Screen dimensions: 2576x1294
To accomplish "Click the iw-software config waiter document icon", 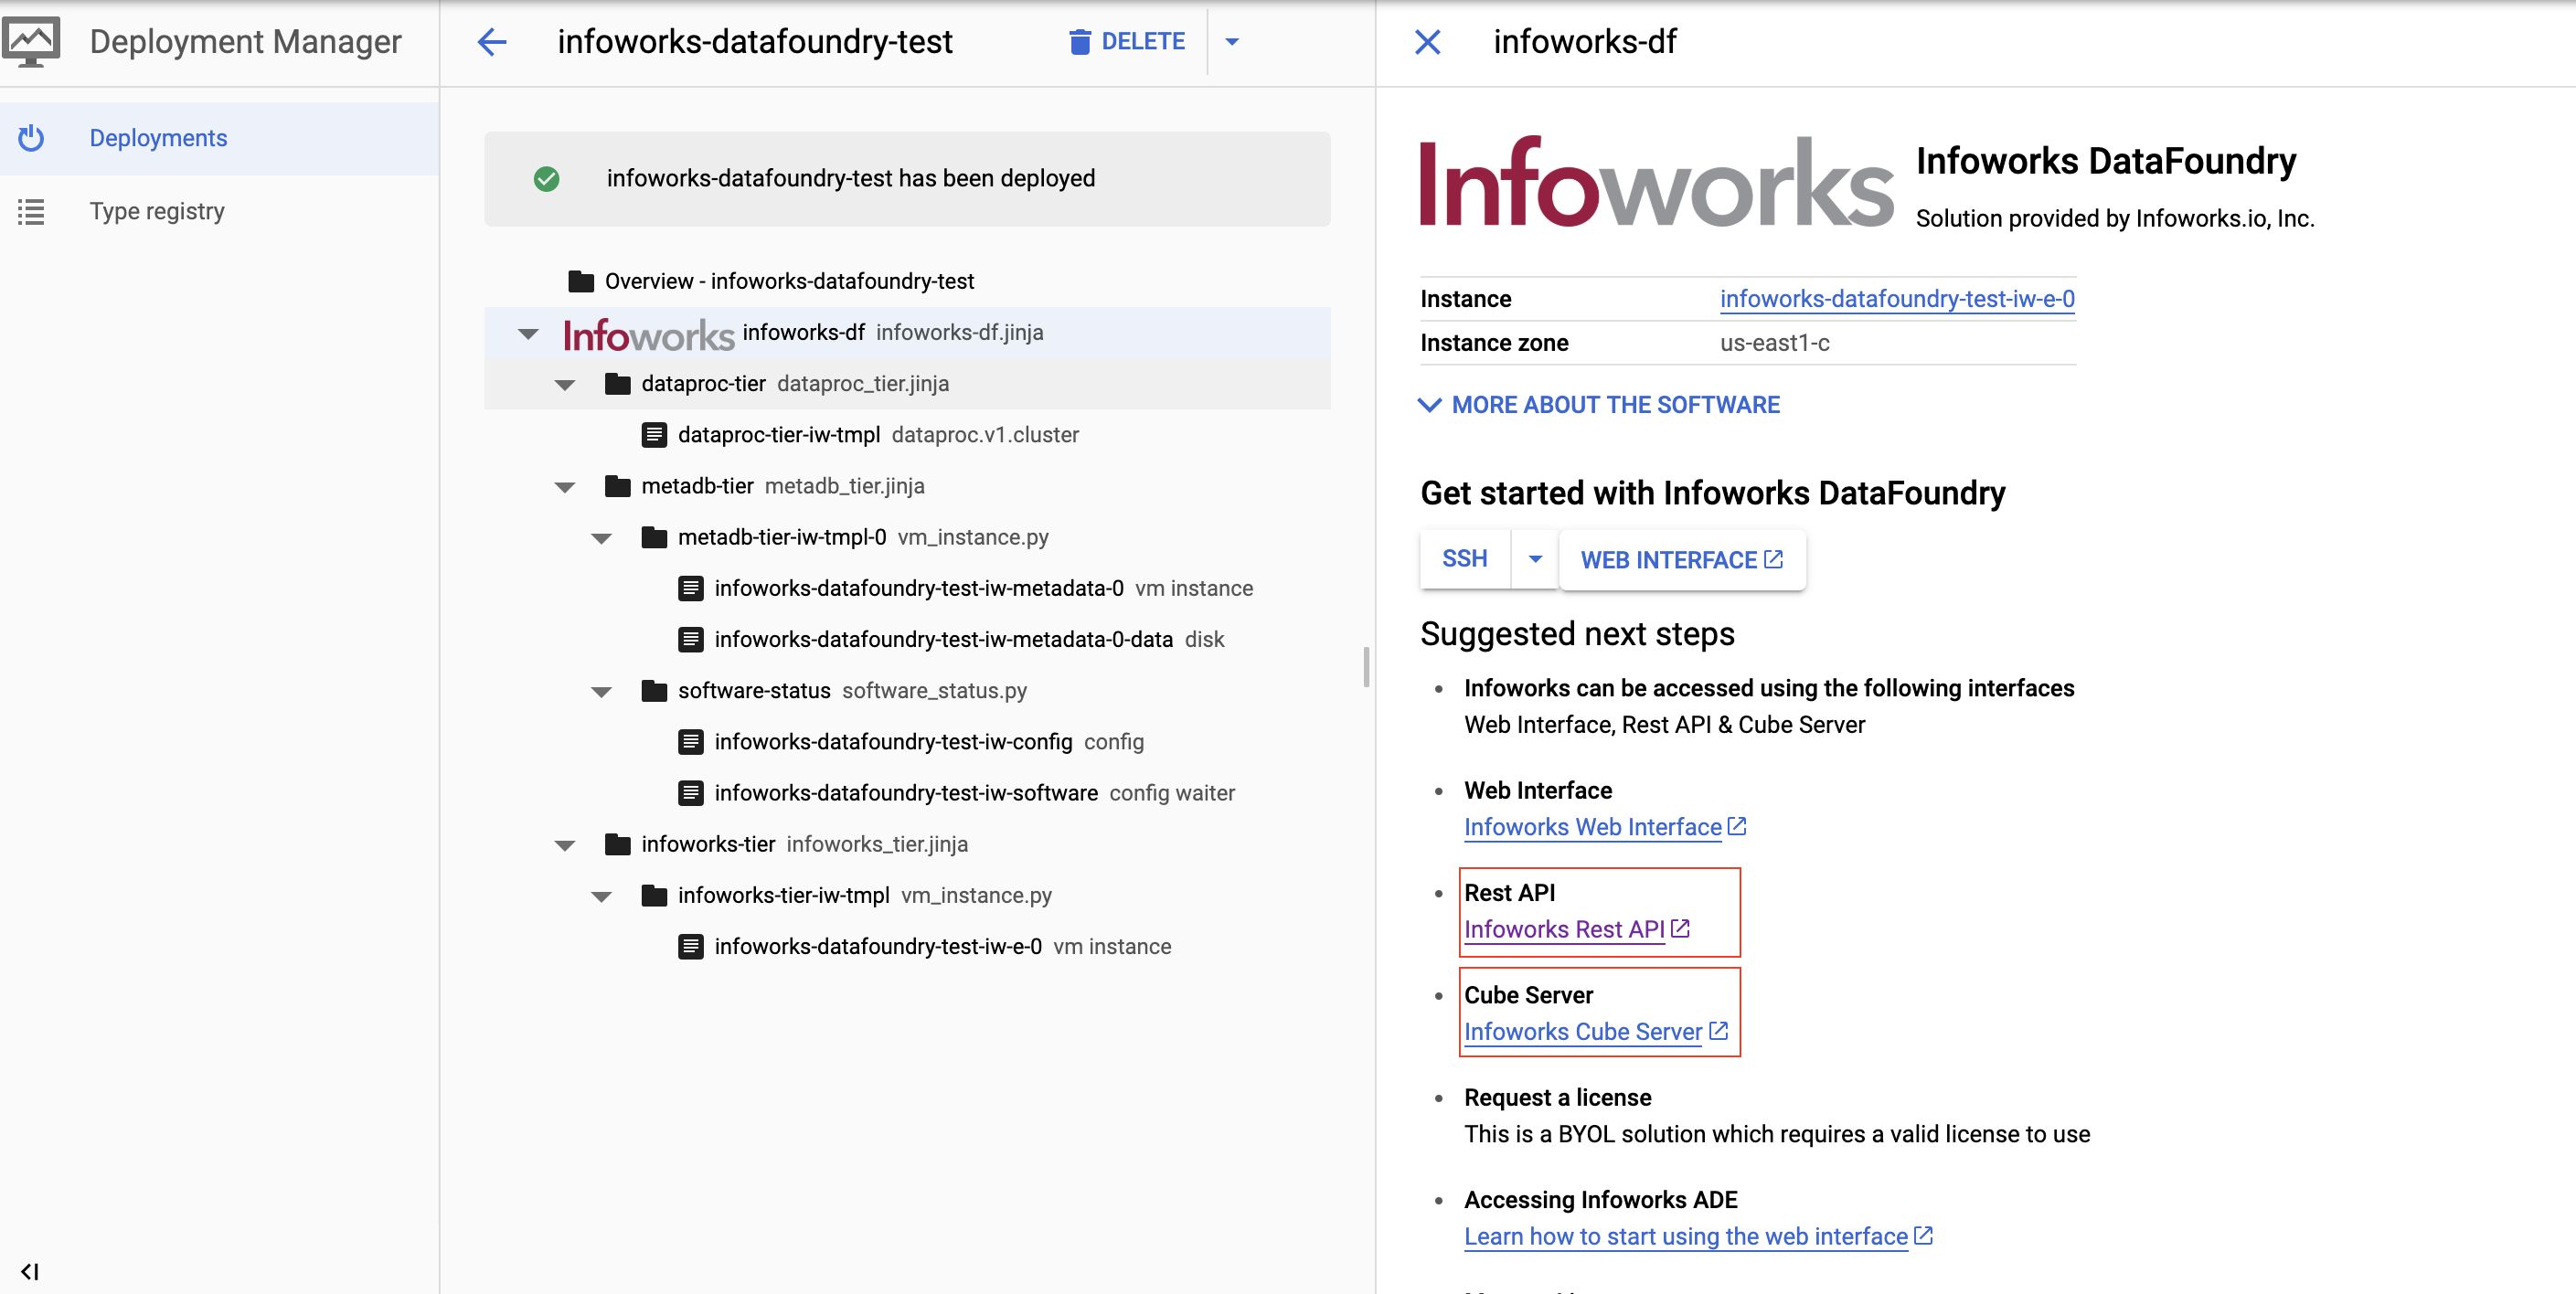I will click(691, 793).
